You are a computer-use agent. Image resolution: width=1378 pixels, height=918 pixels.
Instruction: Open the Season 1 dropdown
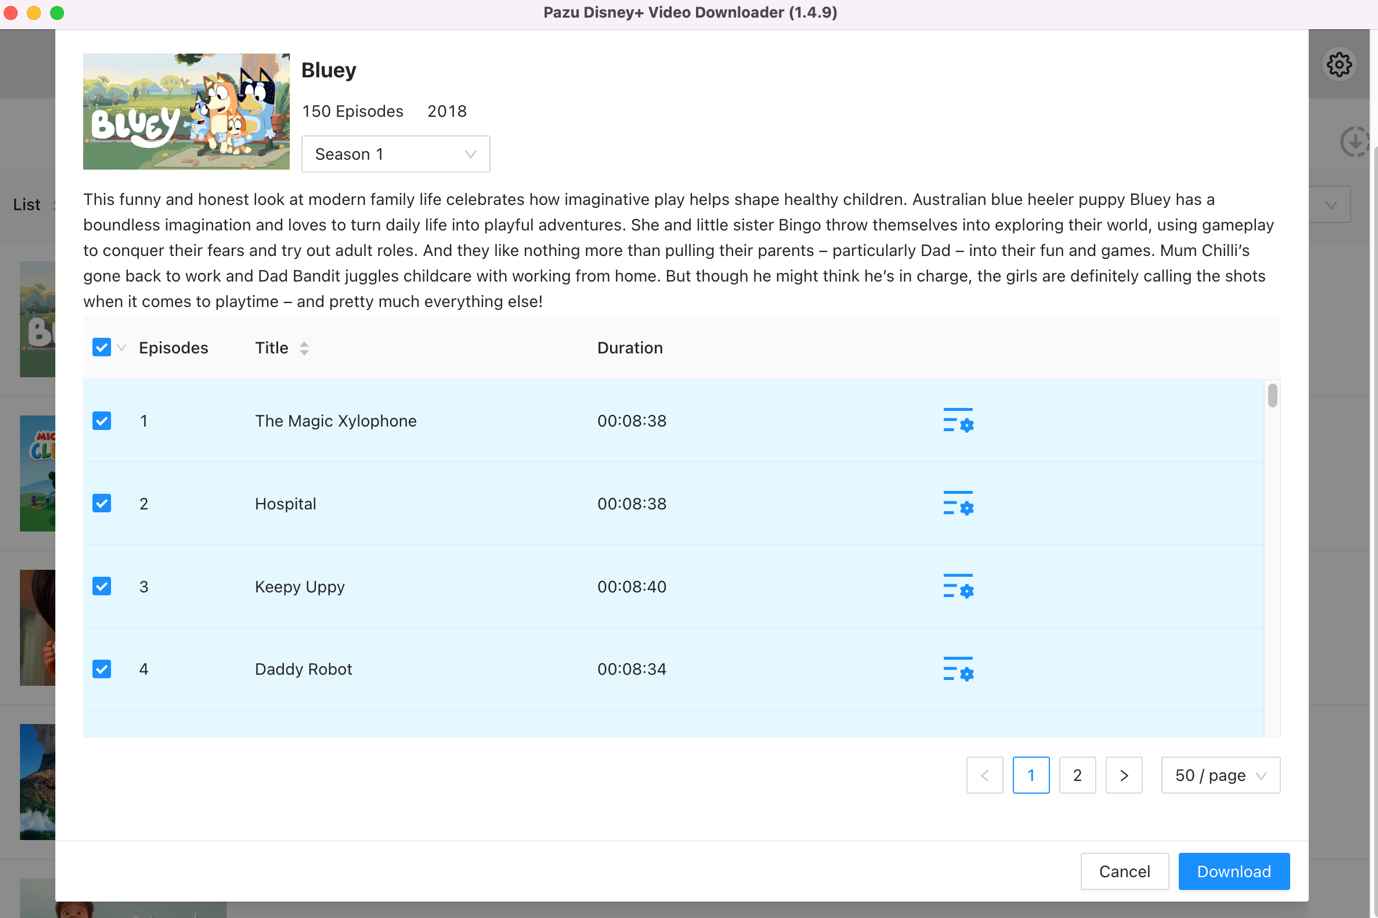pos(395,154)
